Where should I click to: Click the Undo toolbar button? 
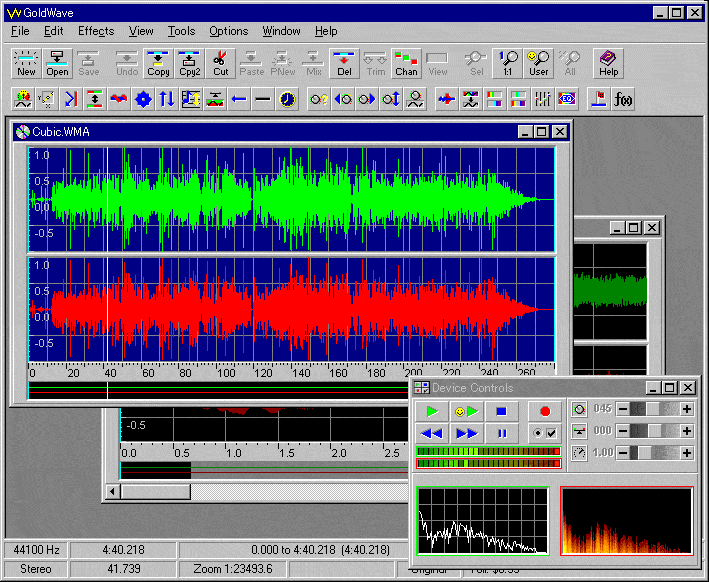pos(127,63)
